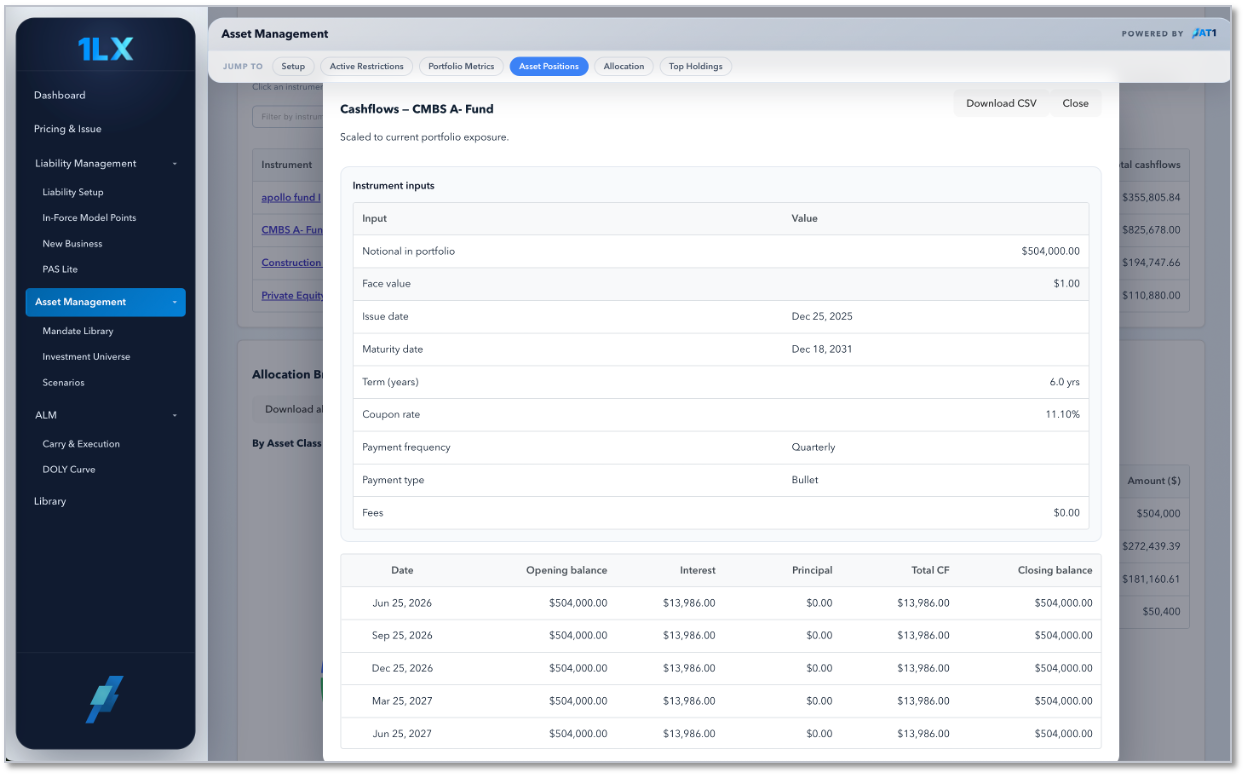Go to Investment Universe
The width and height of the screenshot is (1246, 776).
click(86, 357)
